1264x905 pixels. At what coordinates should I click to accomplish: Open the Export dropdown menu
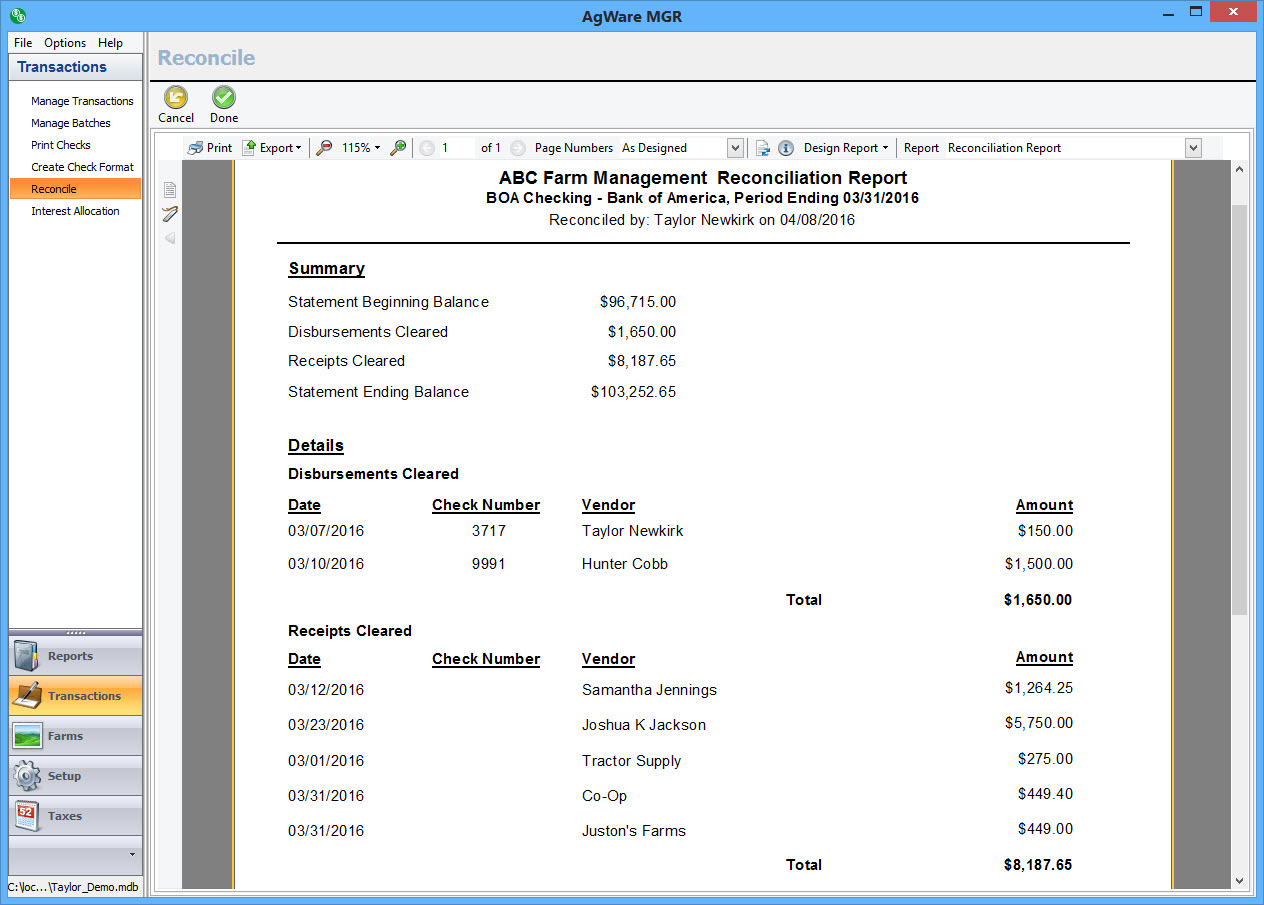click(272, 148)
